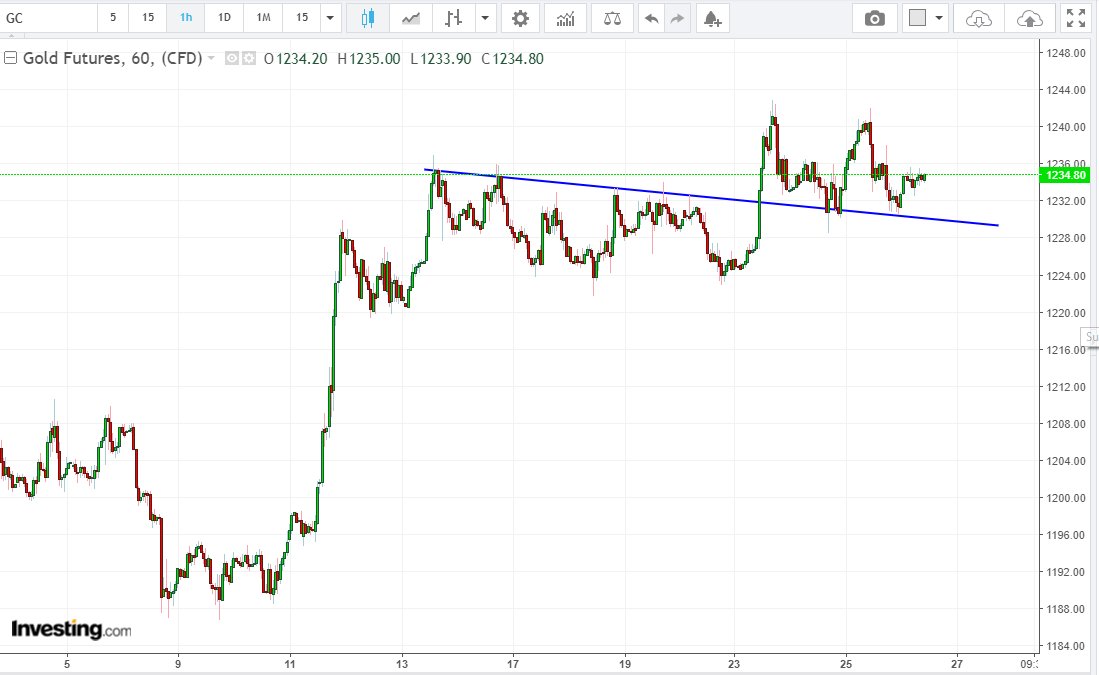The image size is (1099, 675).
Task: Select the 1h interval
Action: point(186,18)
